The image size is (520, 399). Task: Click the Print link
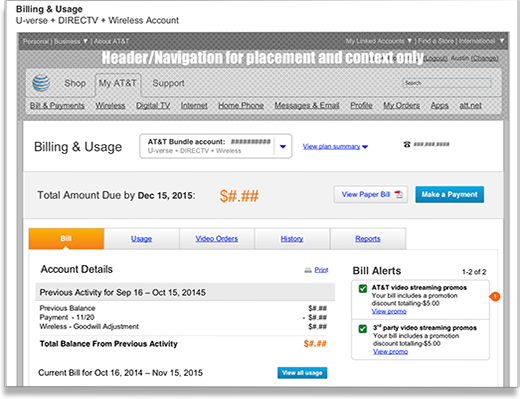pos(321,270)
